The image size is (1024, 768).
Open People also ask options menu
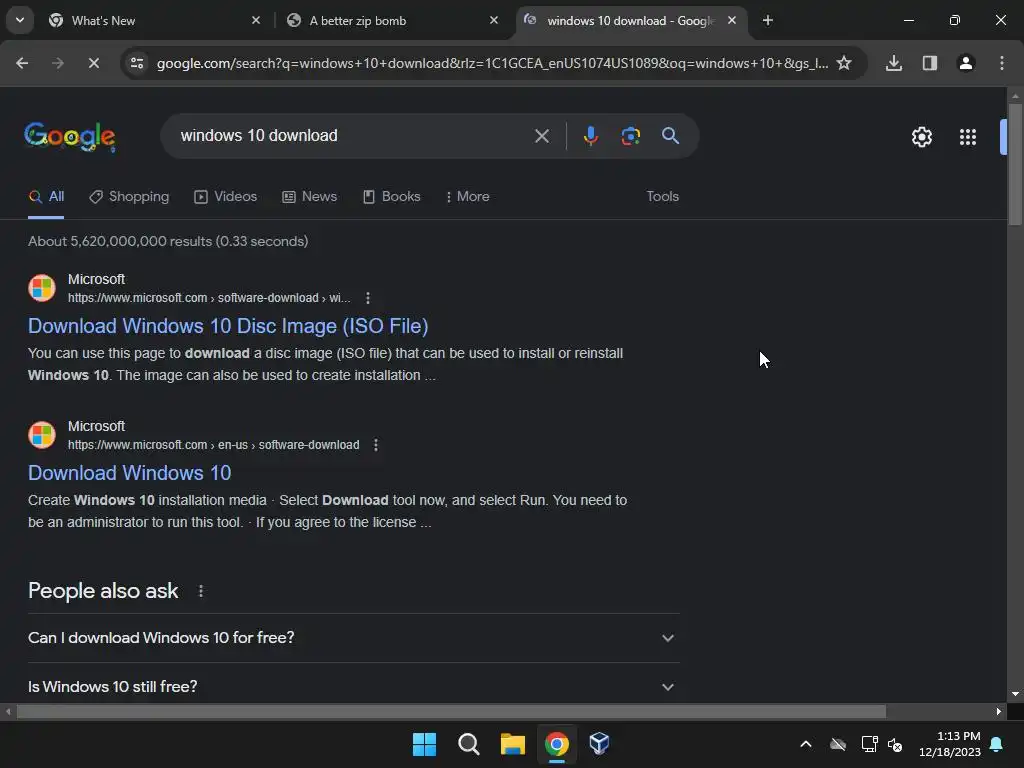[200, 591]
